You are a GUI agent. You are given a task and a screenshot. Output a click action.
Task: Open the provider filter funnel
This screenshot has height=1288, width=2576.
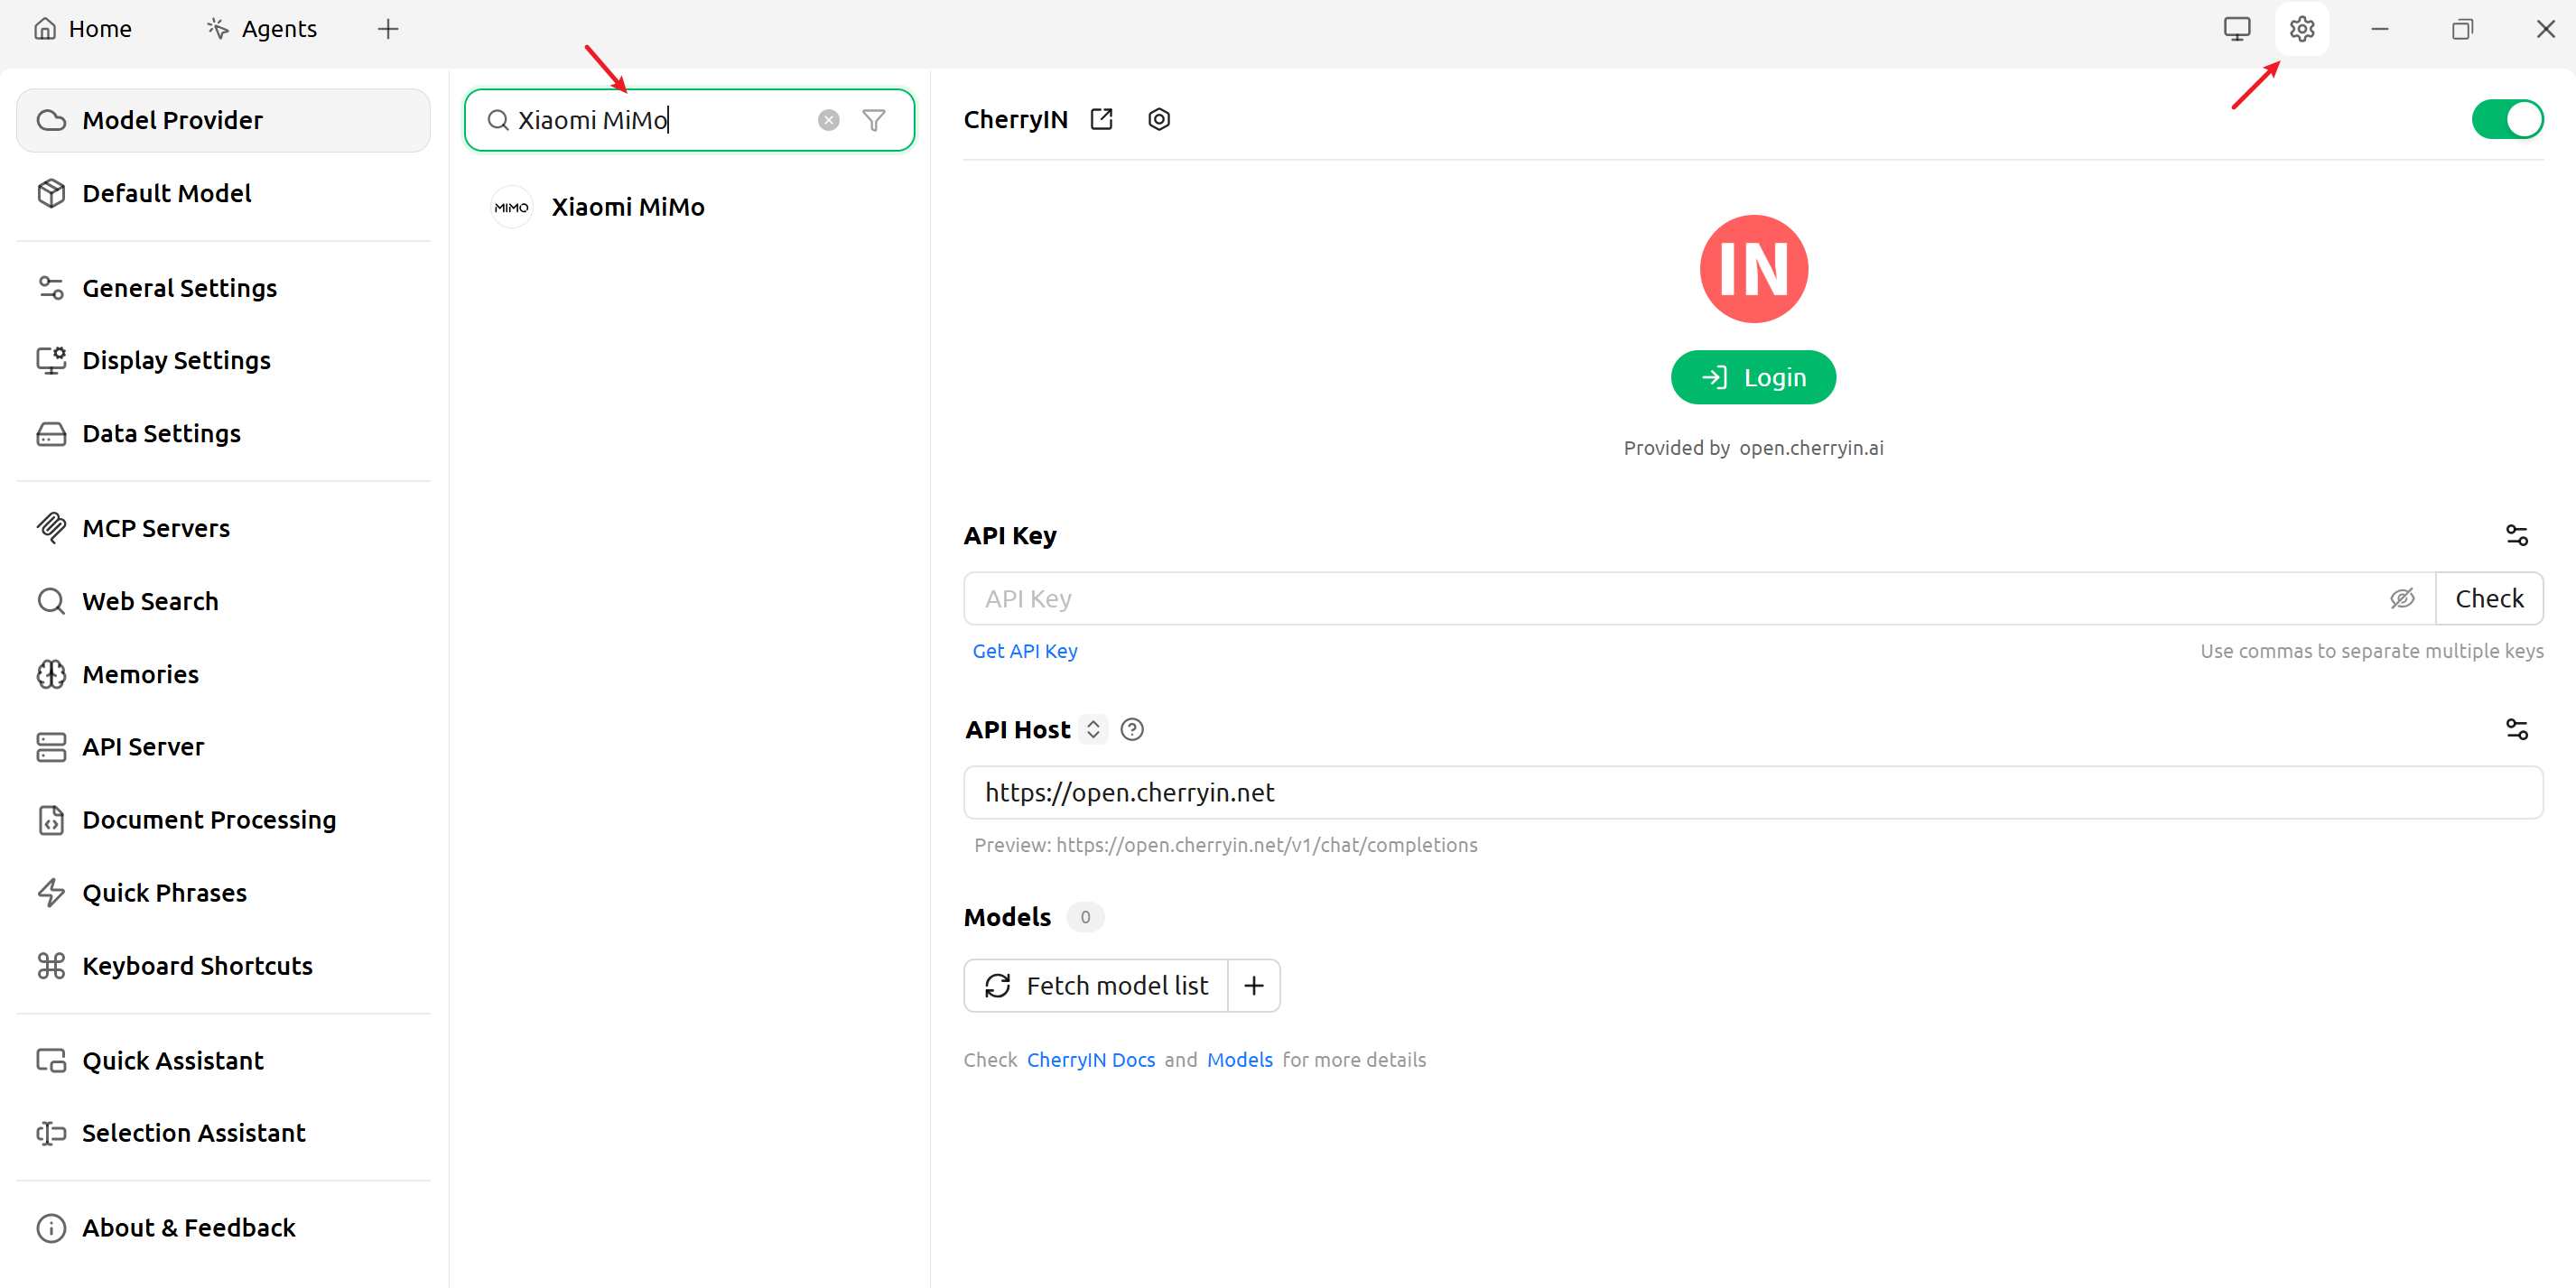click(874, 120)
